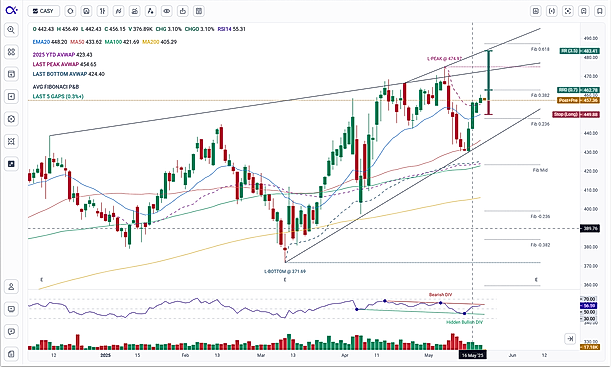Click the 16 May '25 date marker
Viewport: 611px width, 368px height.
[472, 355]
